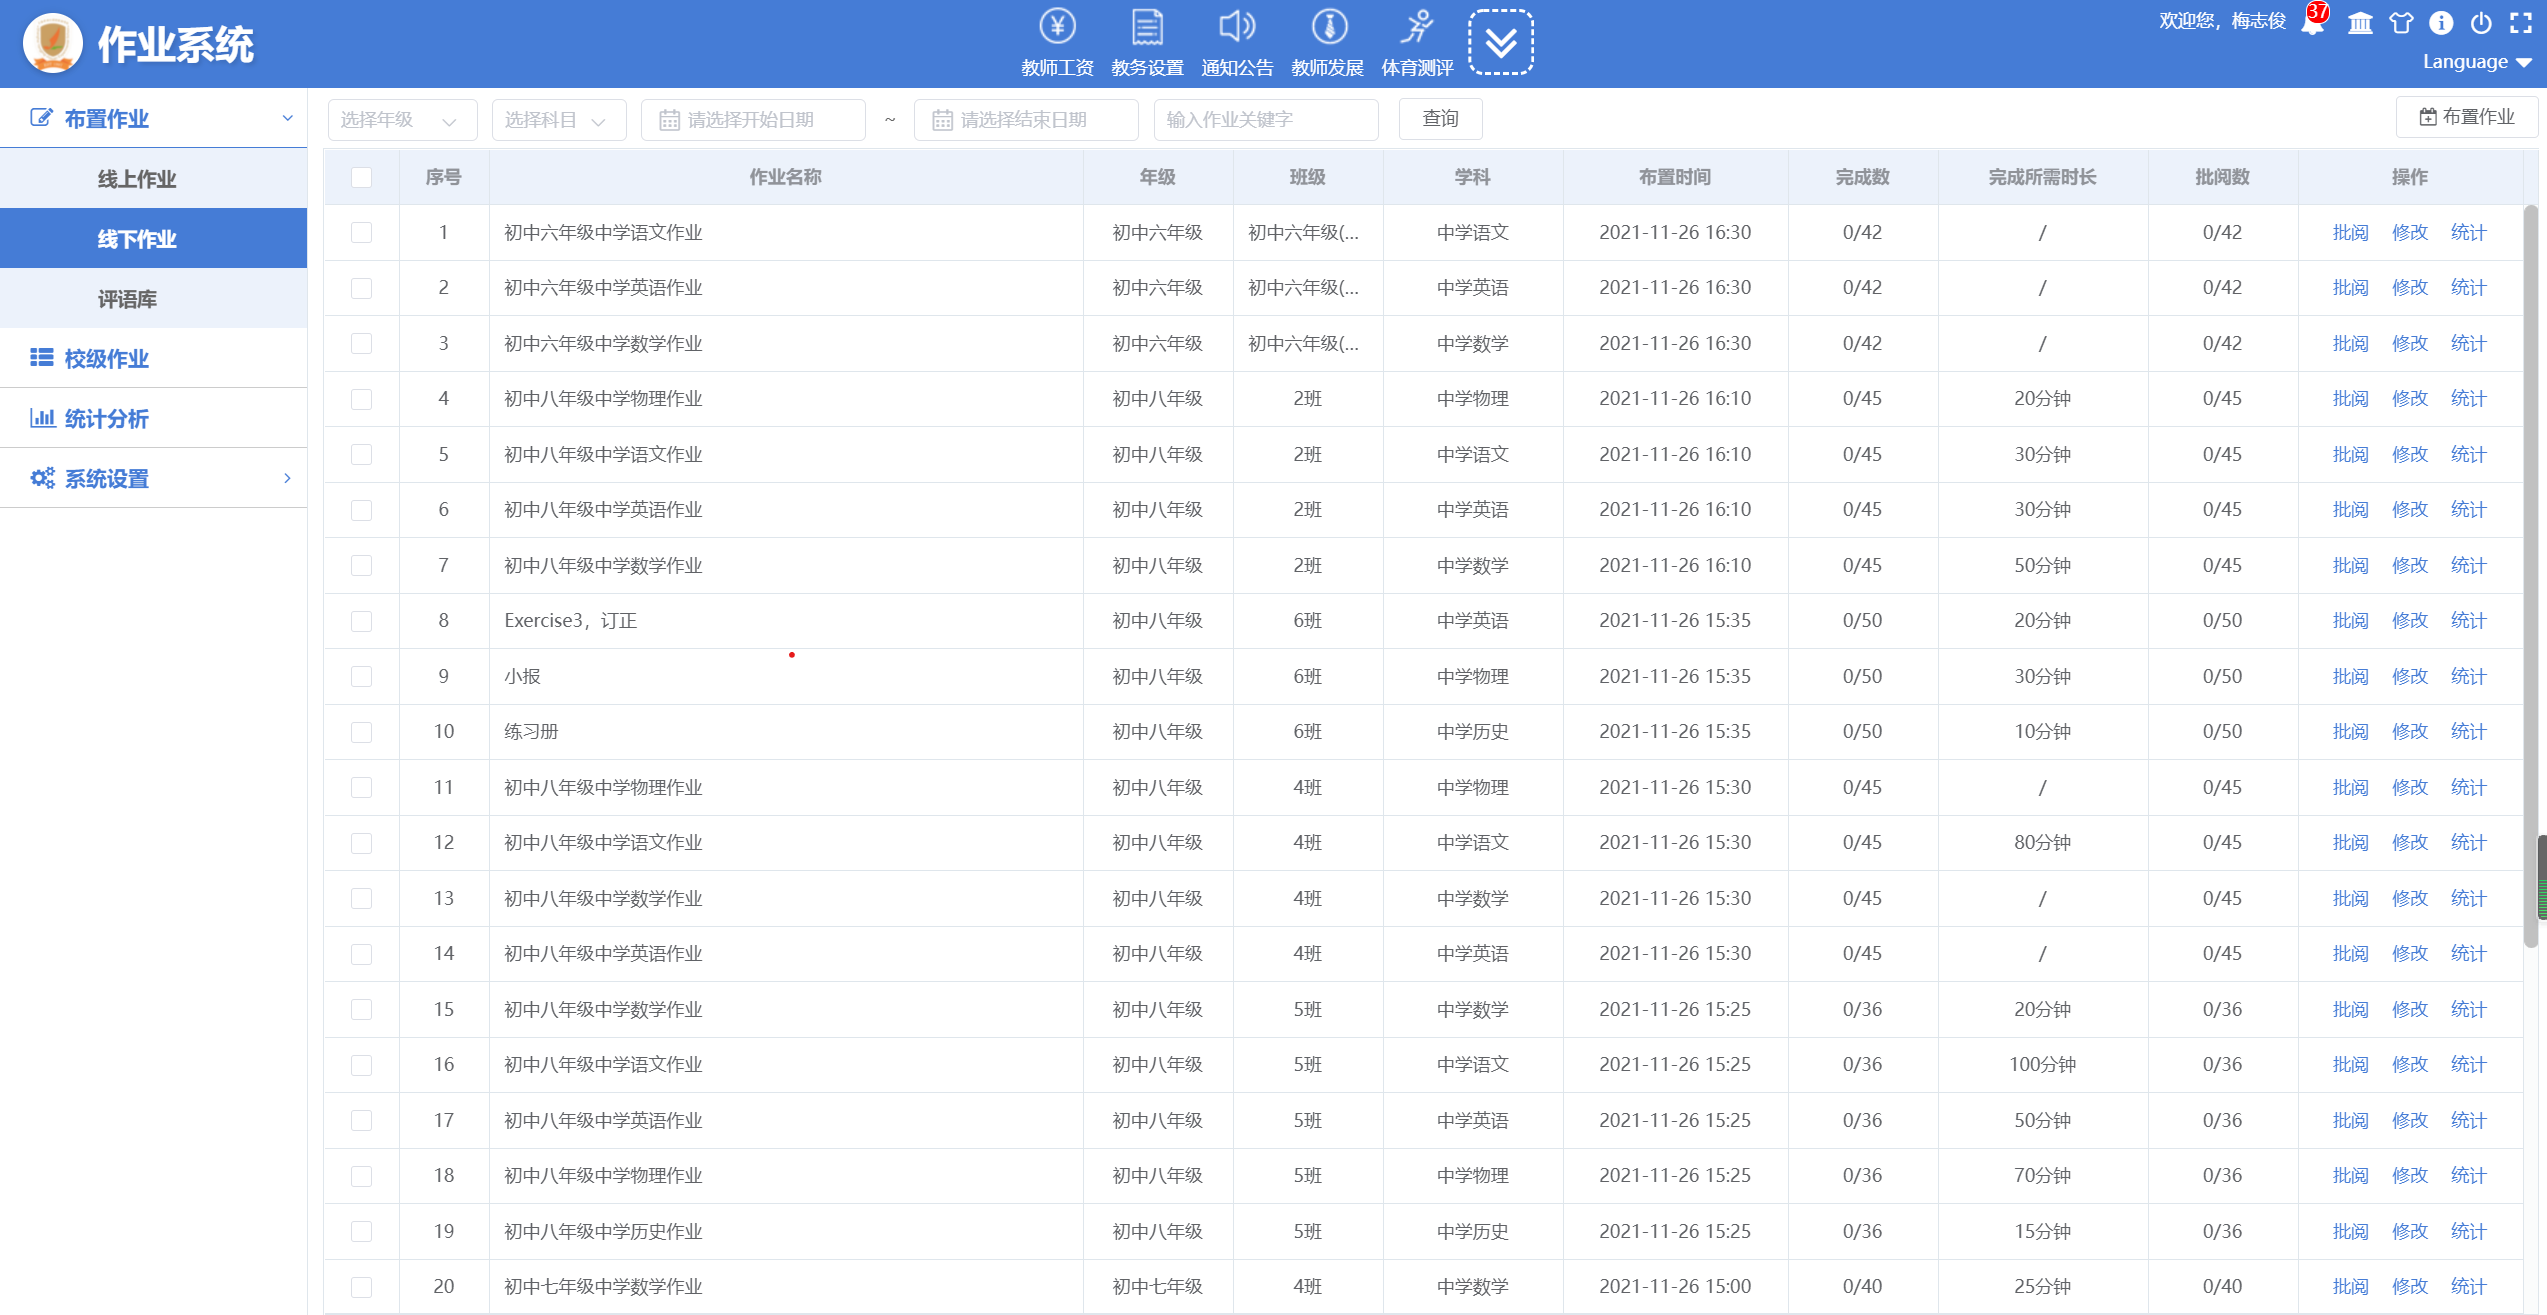Toggle fullscreen icon in top bar
This screenshot has height=1315, width=2547.
coord(2521,23)
